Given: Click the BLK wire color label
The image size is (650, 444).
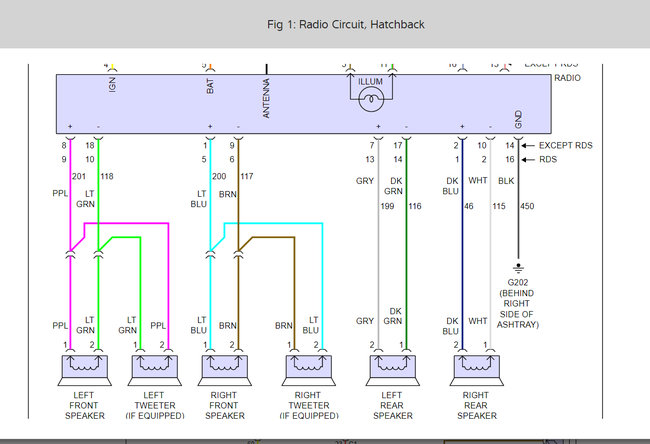Looking at the screenshot, I should pyautogui.click(x=506, y=181).
